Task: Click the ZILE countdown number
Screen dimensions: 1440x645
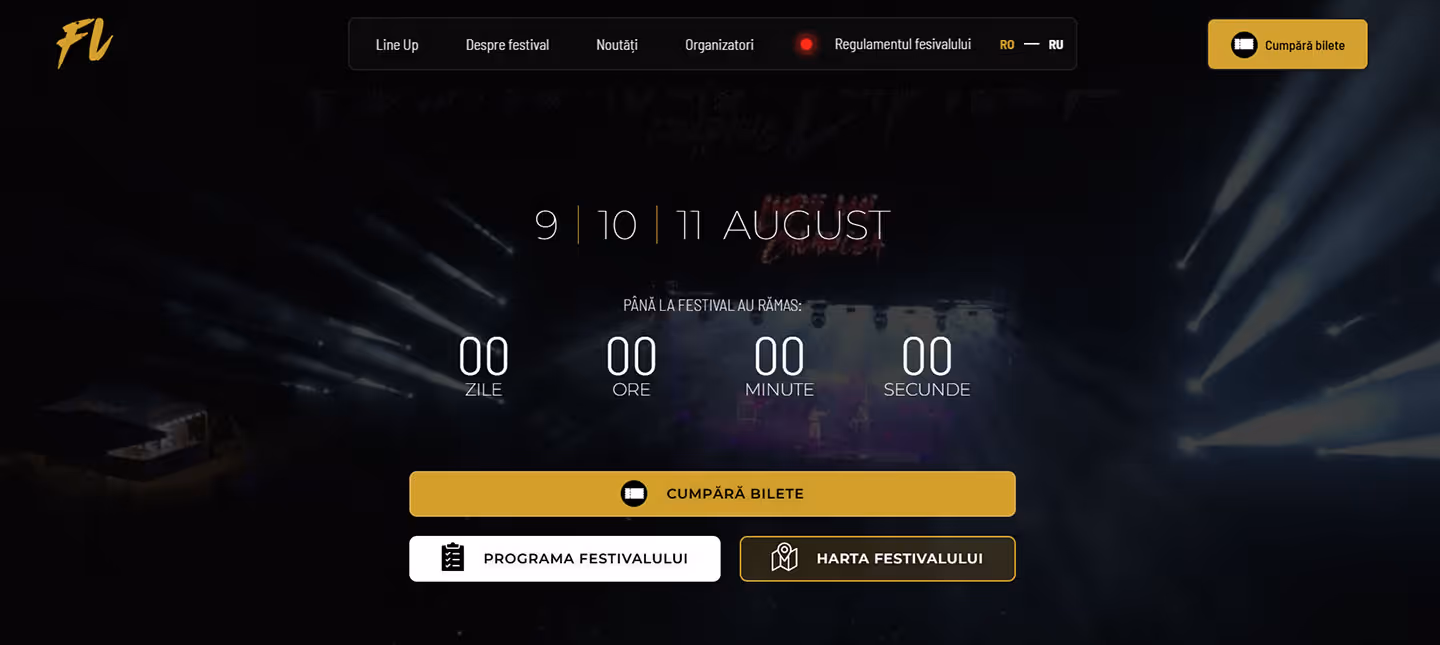Action: point(483,356)
